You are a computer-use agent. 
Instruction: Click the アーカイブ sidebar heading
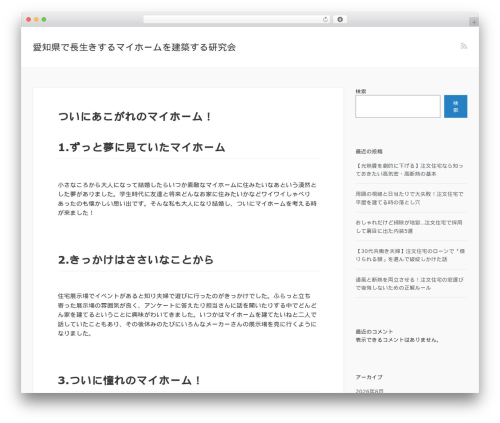tap(369, 377)
